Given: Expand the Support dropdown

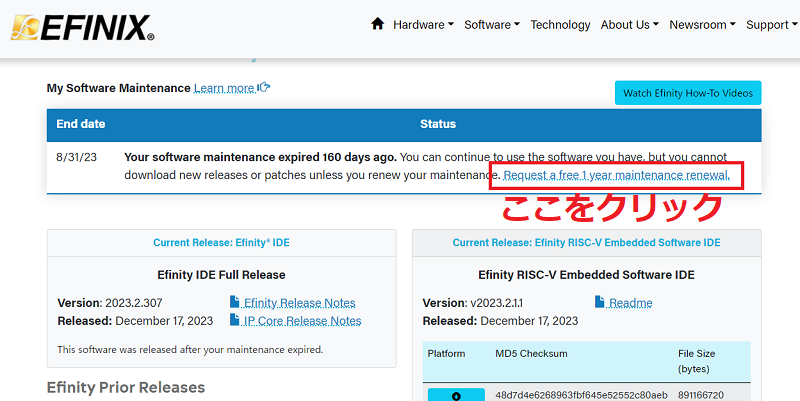Looking at the screenshot, I should coord(771,24).
